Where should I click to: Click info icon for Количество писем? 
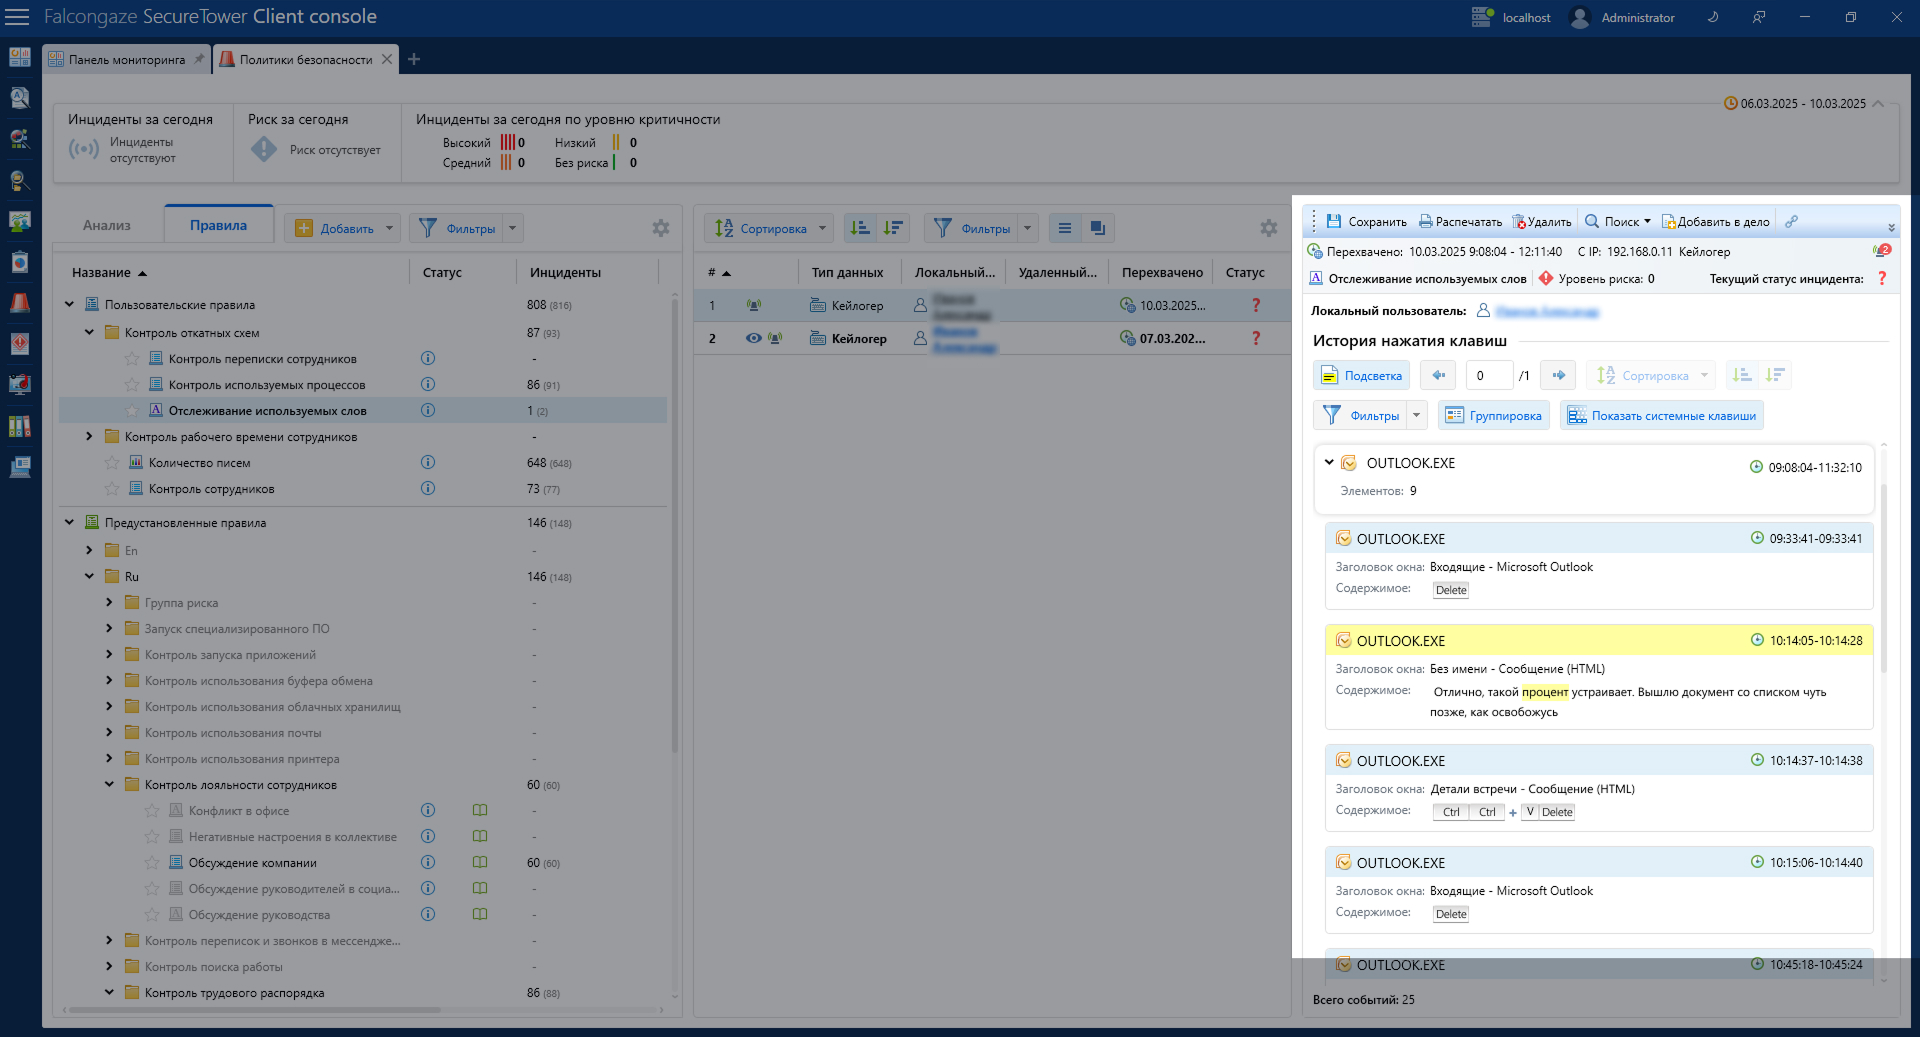pos(428,462)
